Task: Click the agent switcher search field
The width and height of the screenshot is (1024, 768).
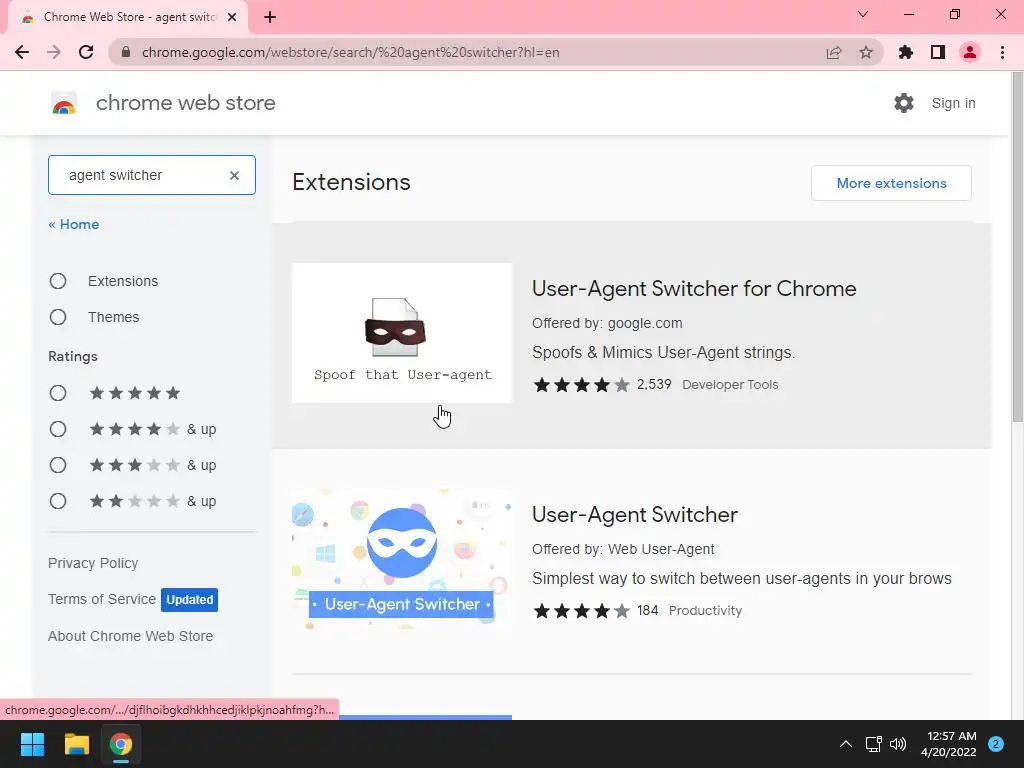Action: click(x=152, y=175)
